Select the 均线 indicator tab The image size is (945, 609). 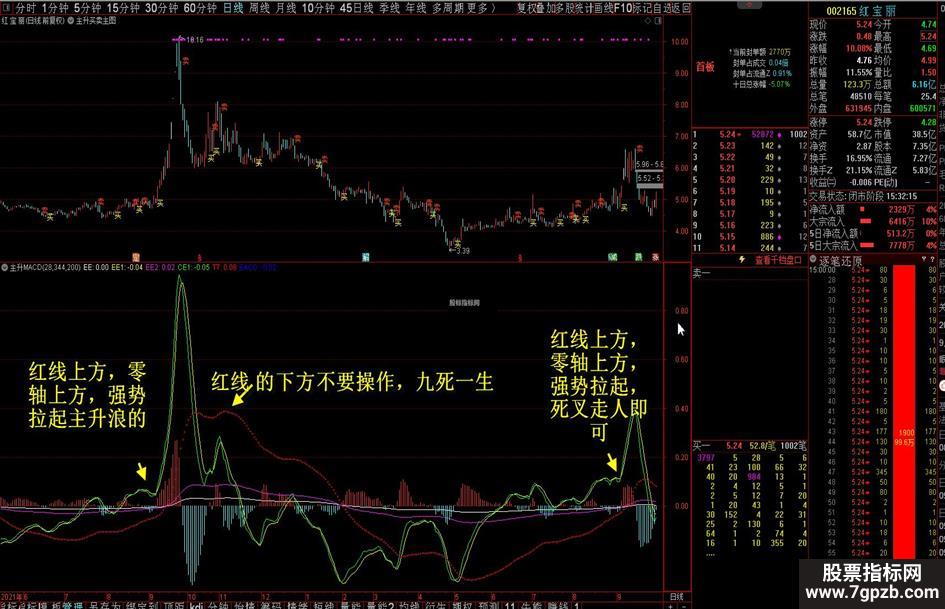point(409,605)
